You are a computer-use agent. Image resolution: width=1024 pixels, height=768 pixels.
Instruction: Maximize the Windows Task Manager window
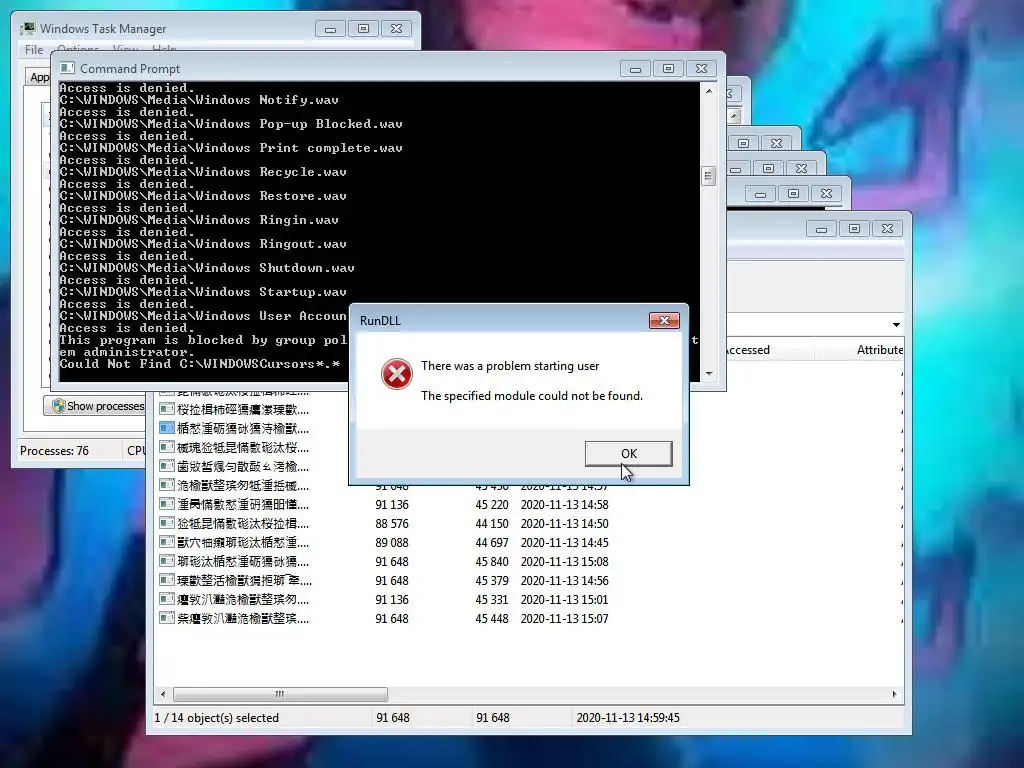point(364,29)
